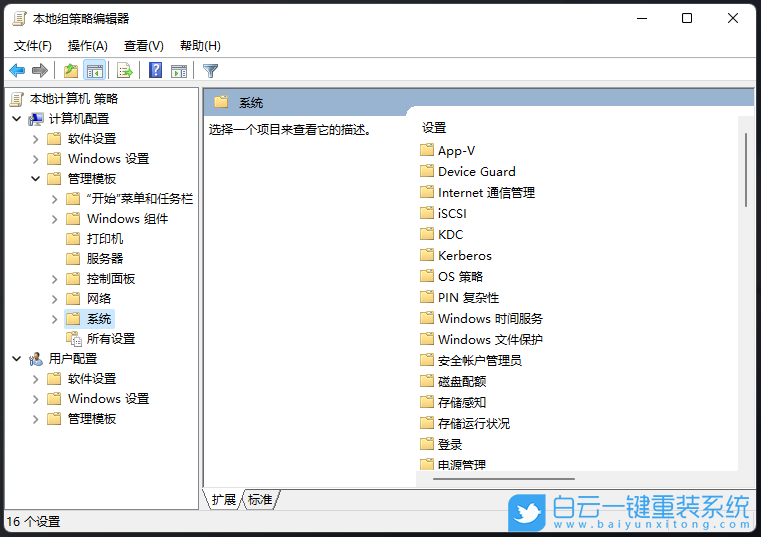Open Help with the question mark icon
The height and width of the screenshot is (537, 761).
click(155, 71)
